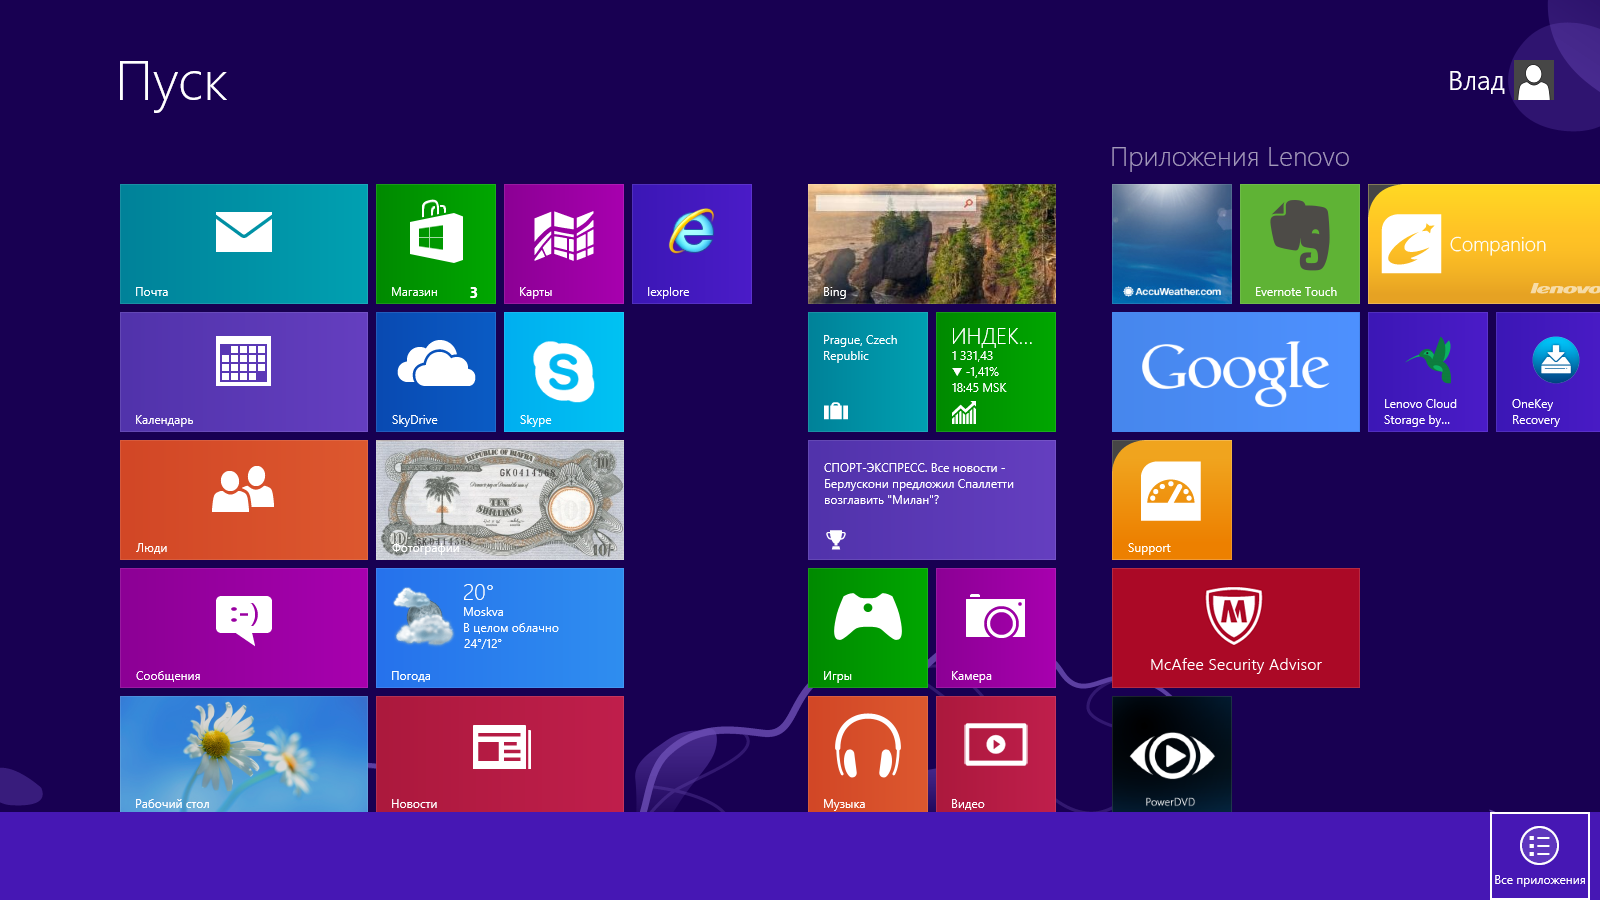Open the SkyDrive tile
Viewport: 1600px width, 900px height.
[436, 372]
